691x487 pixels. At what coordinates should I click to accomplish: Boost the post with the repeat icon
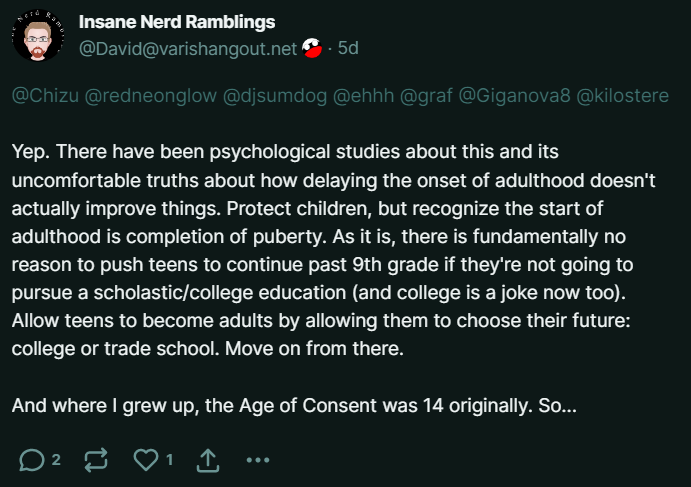click(x=96, y=460)
